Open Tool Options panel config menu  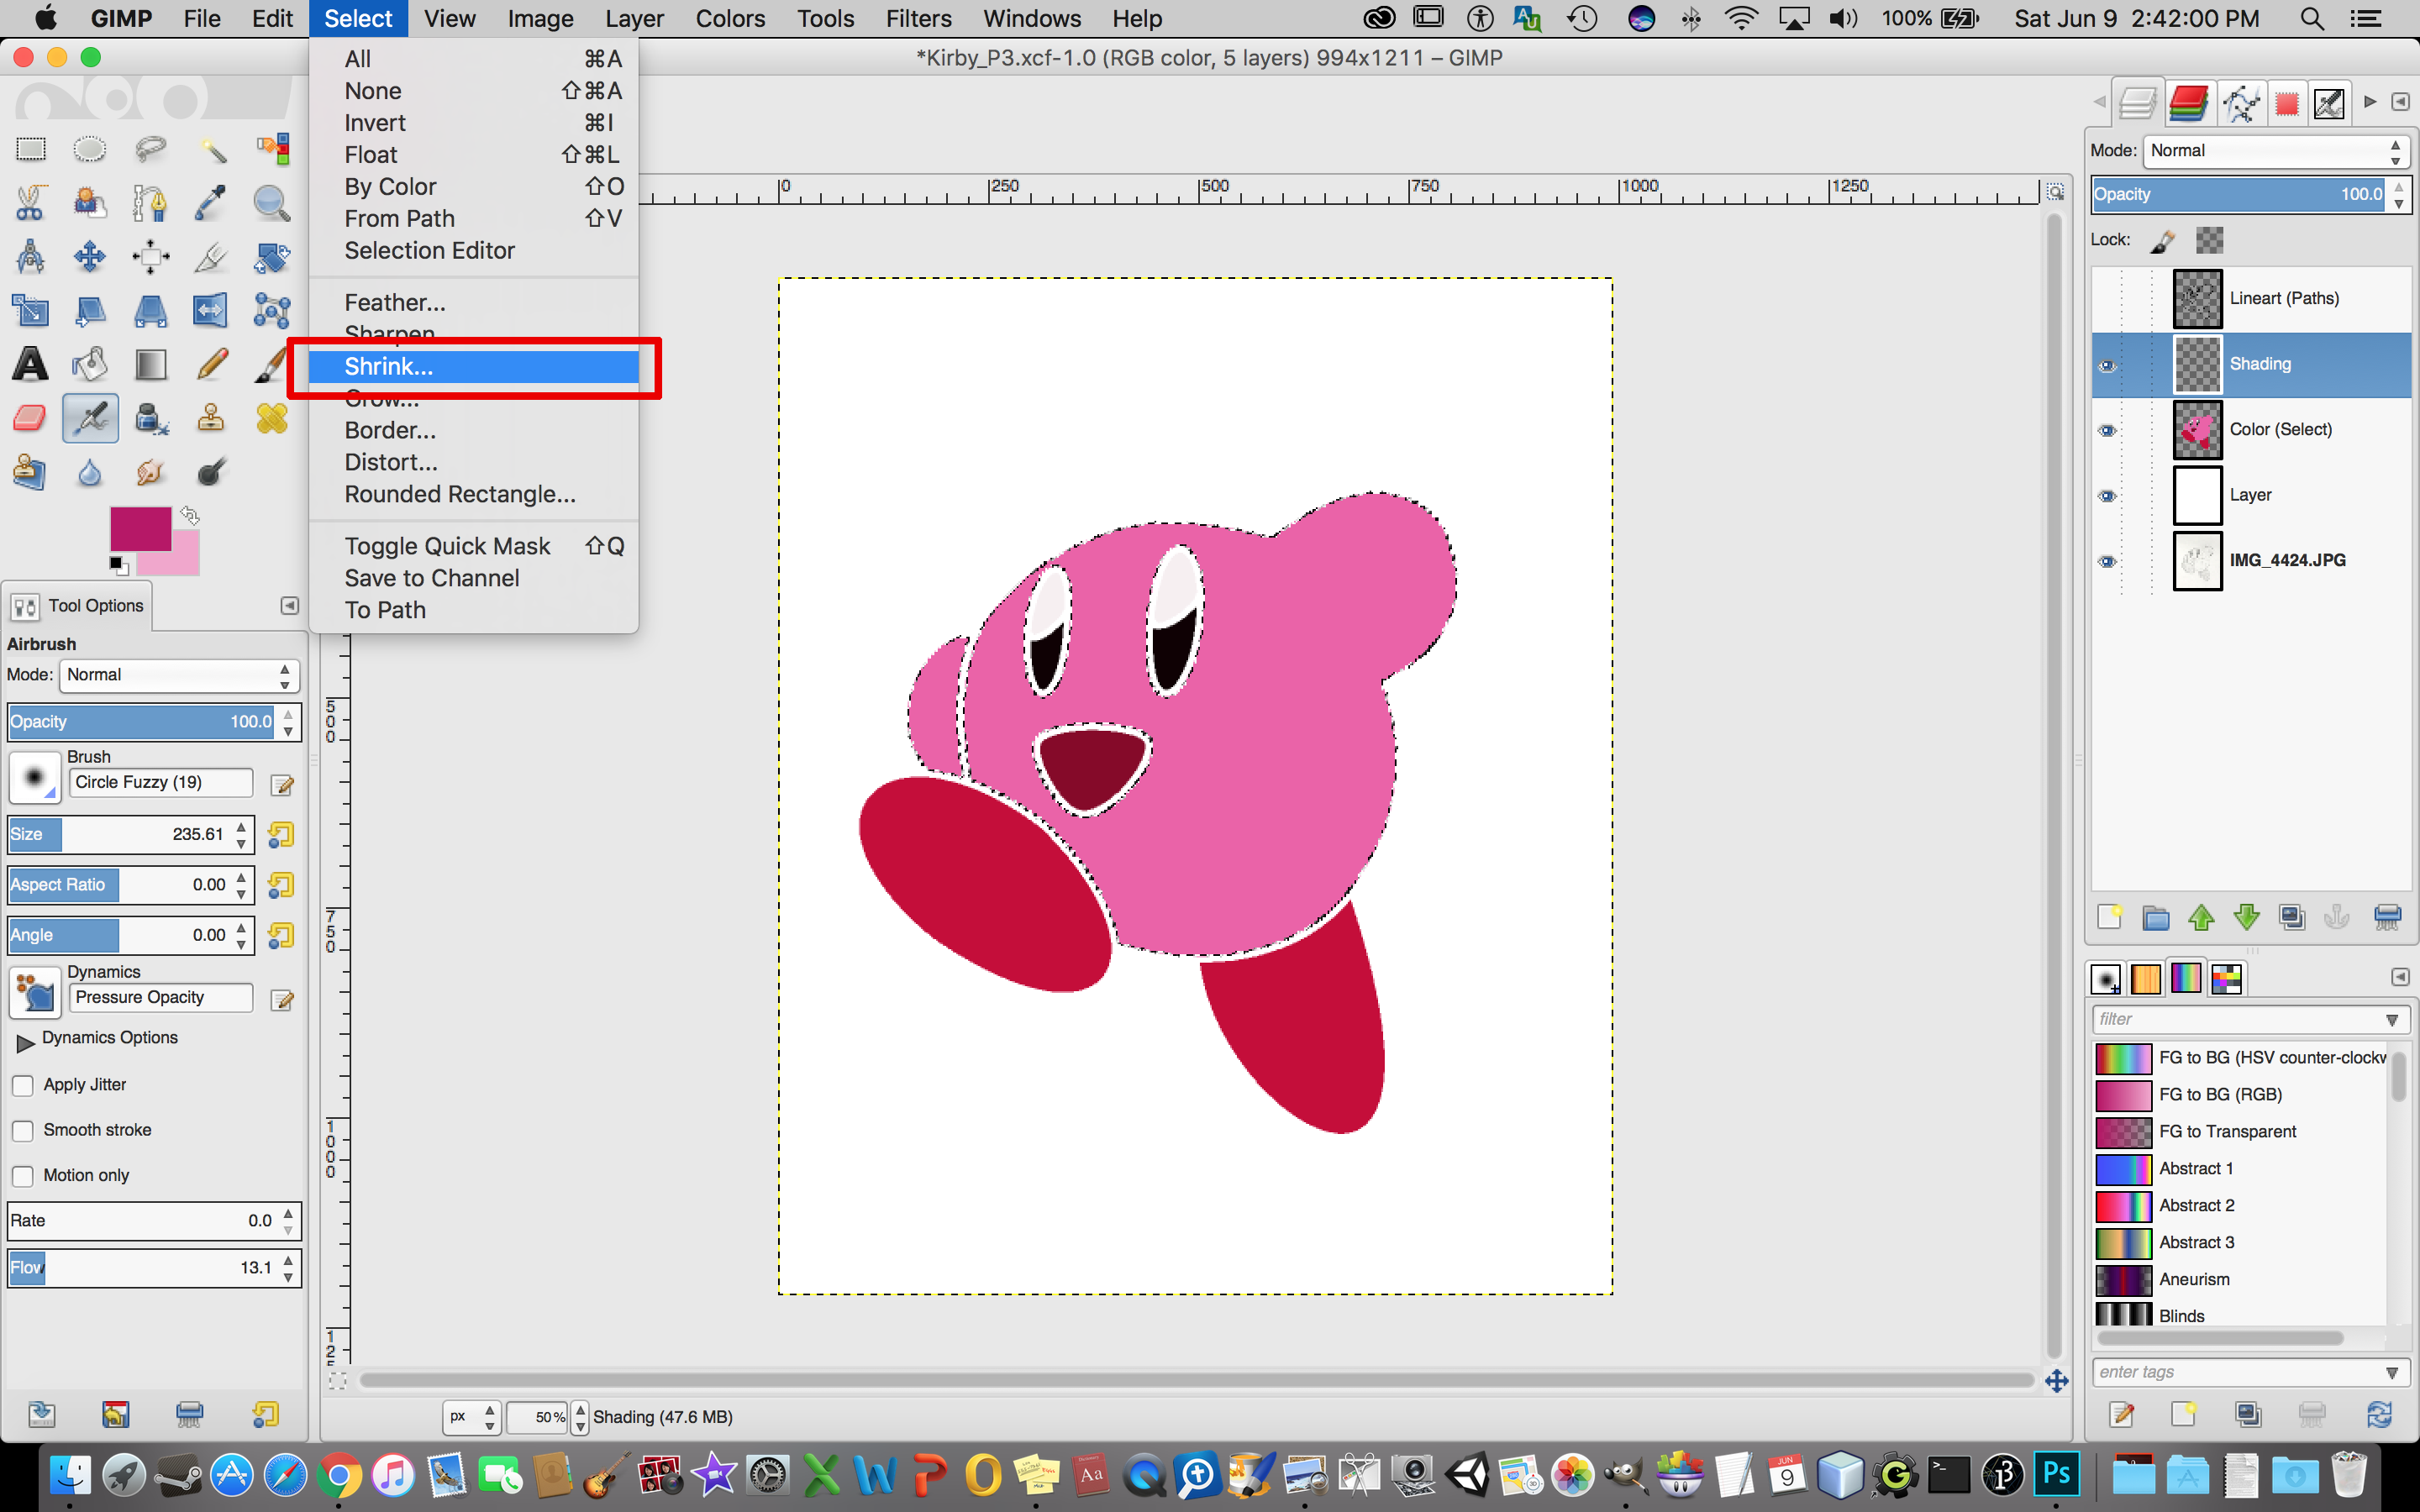pos(289,606)
